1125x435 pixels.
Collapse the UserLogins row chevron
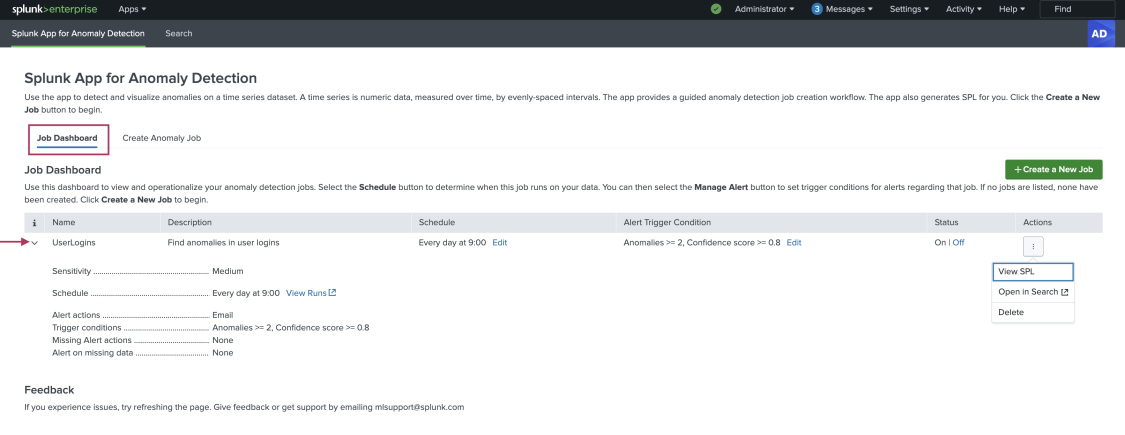[x=34, y=243]
